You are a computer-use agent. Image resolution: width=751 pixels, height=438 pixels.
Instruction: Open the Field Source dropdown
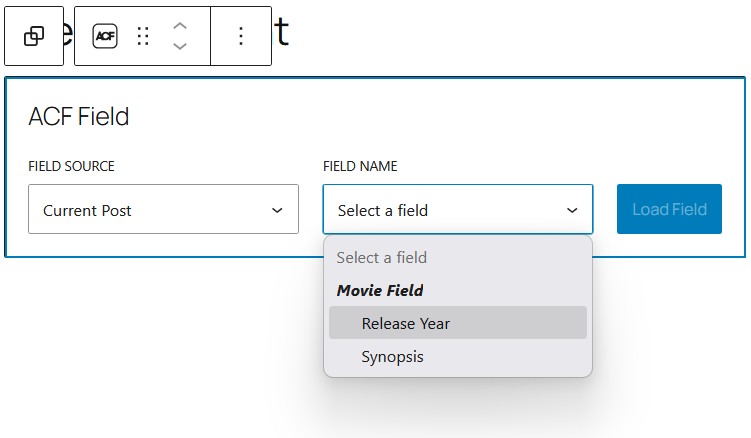tap(163, 210)
